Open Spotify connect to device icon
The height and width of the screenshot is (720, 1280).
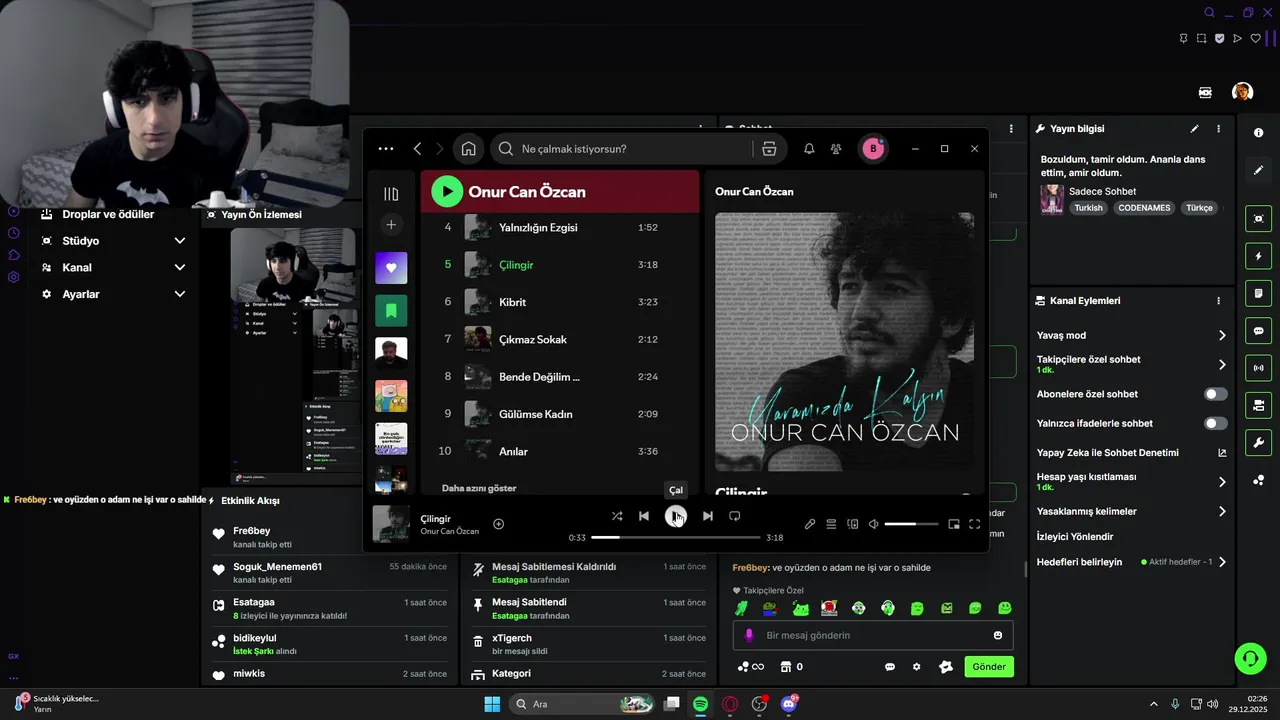pyautogui.click(x=853, y=524)
